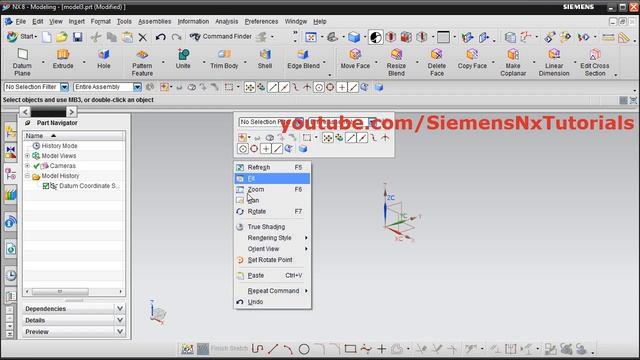Open the Rendering Style submenu

click(x=272, y=238)
